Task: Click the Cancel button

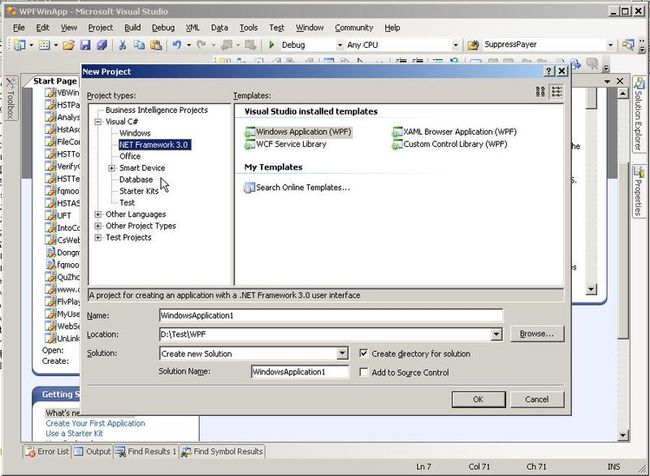Action: tap(537, 399)
